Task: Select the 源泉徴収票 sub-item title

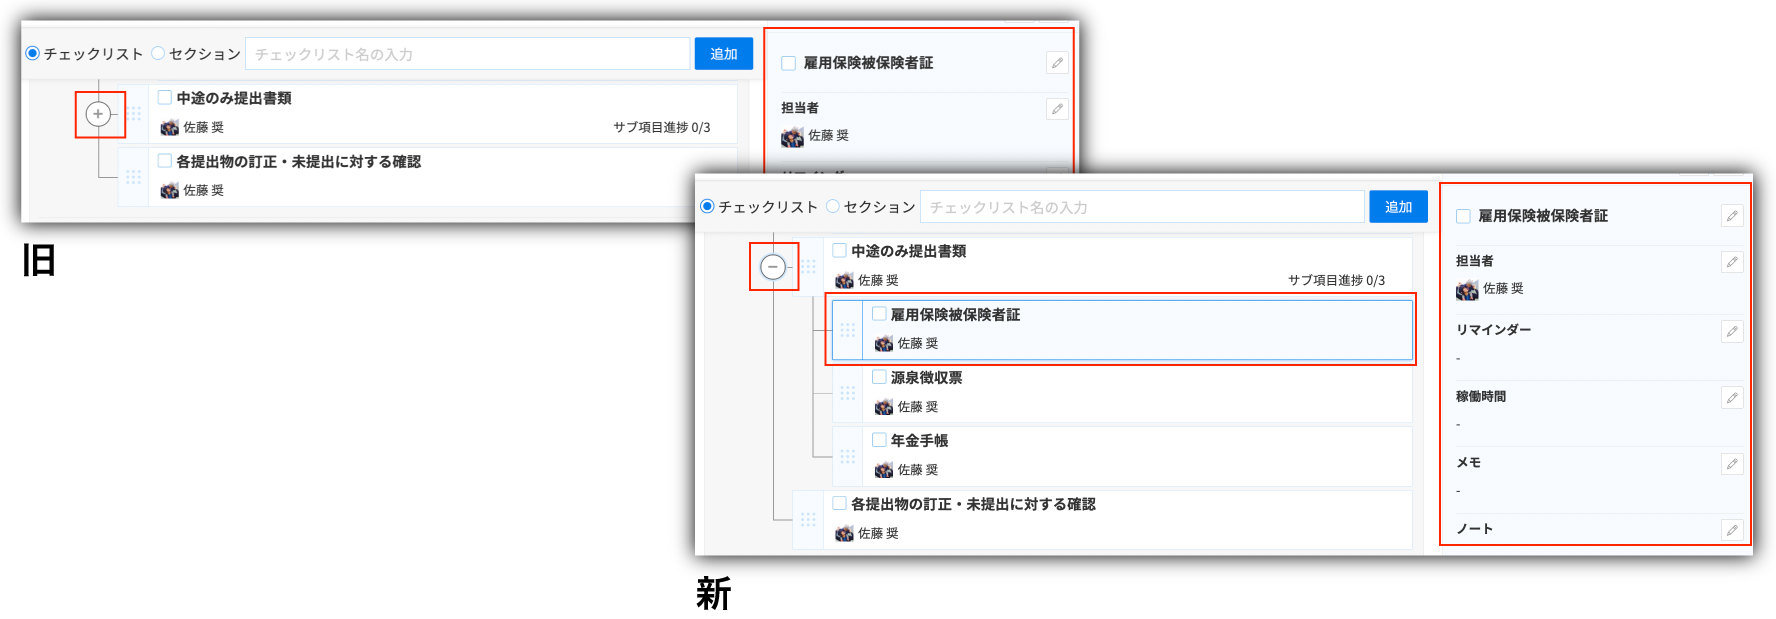Action: 926,378
